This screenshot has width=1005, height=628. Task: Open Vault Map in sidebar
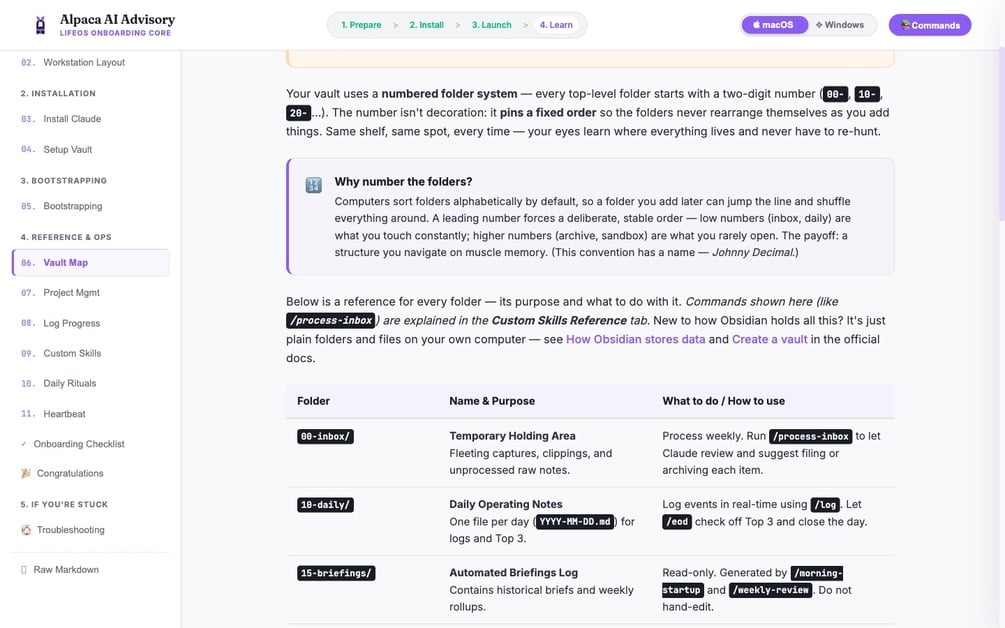click(90, 263)
